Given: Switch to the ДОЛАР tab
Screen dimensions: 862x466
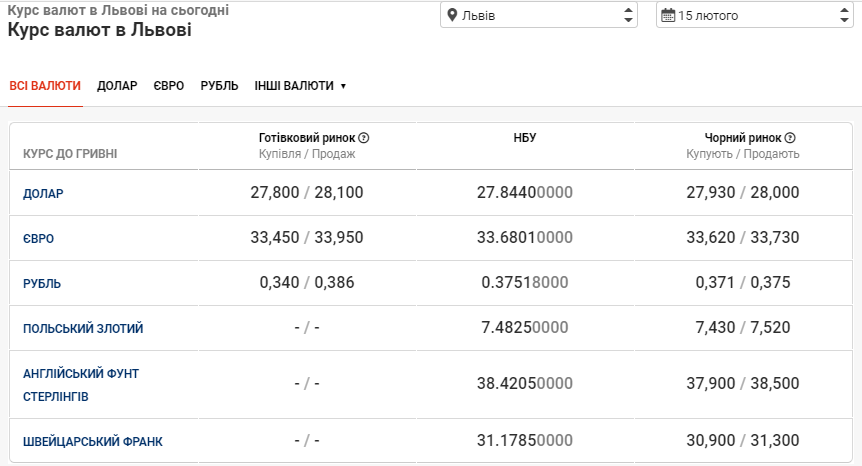Looking at the screenshot, I should [x=117, y=86].
